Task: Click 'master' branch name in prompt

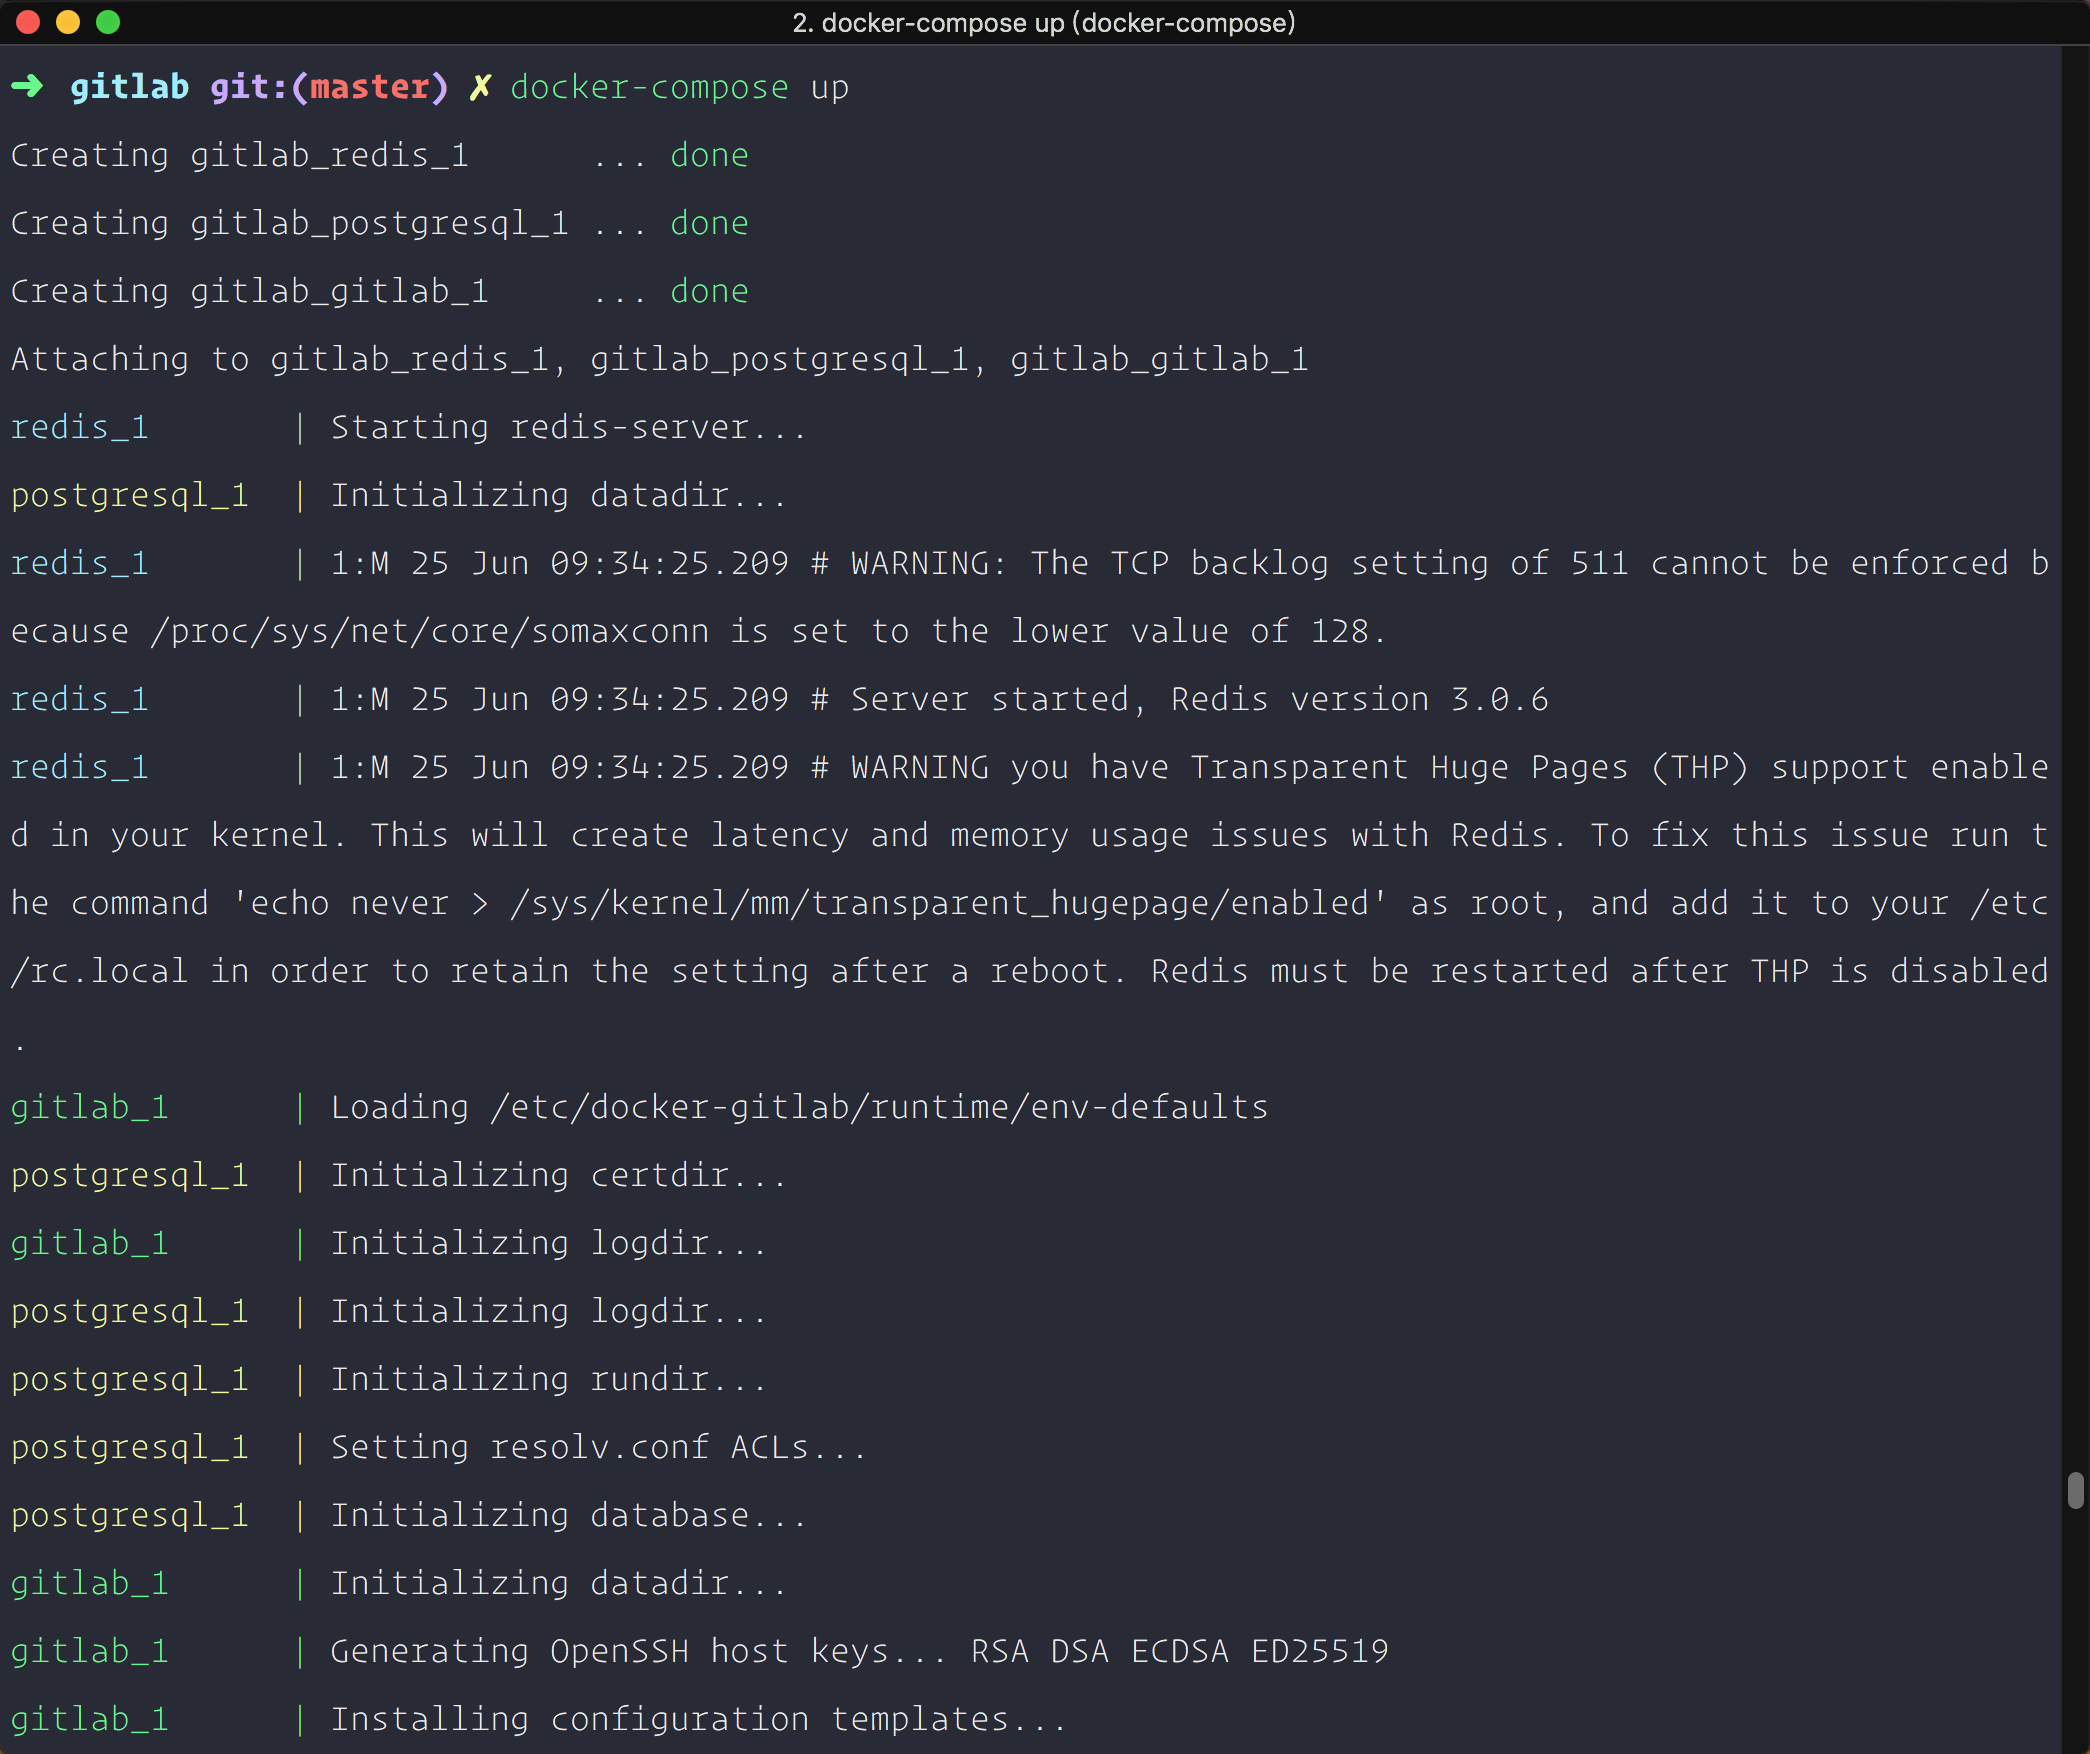Action: (369, 87)
